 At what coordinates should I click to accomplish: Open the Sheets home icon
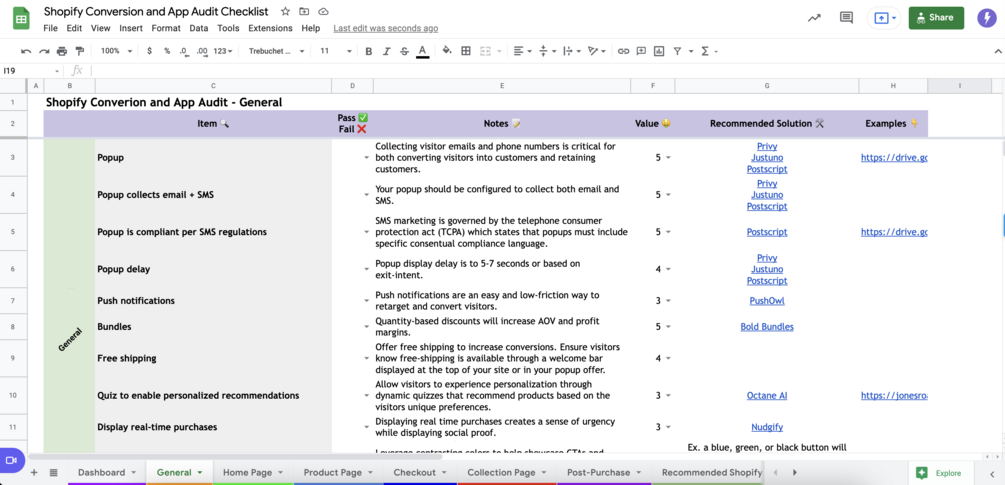[21, 19]
